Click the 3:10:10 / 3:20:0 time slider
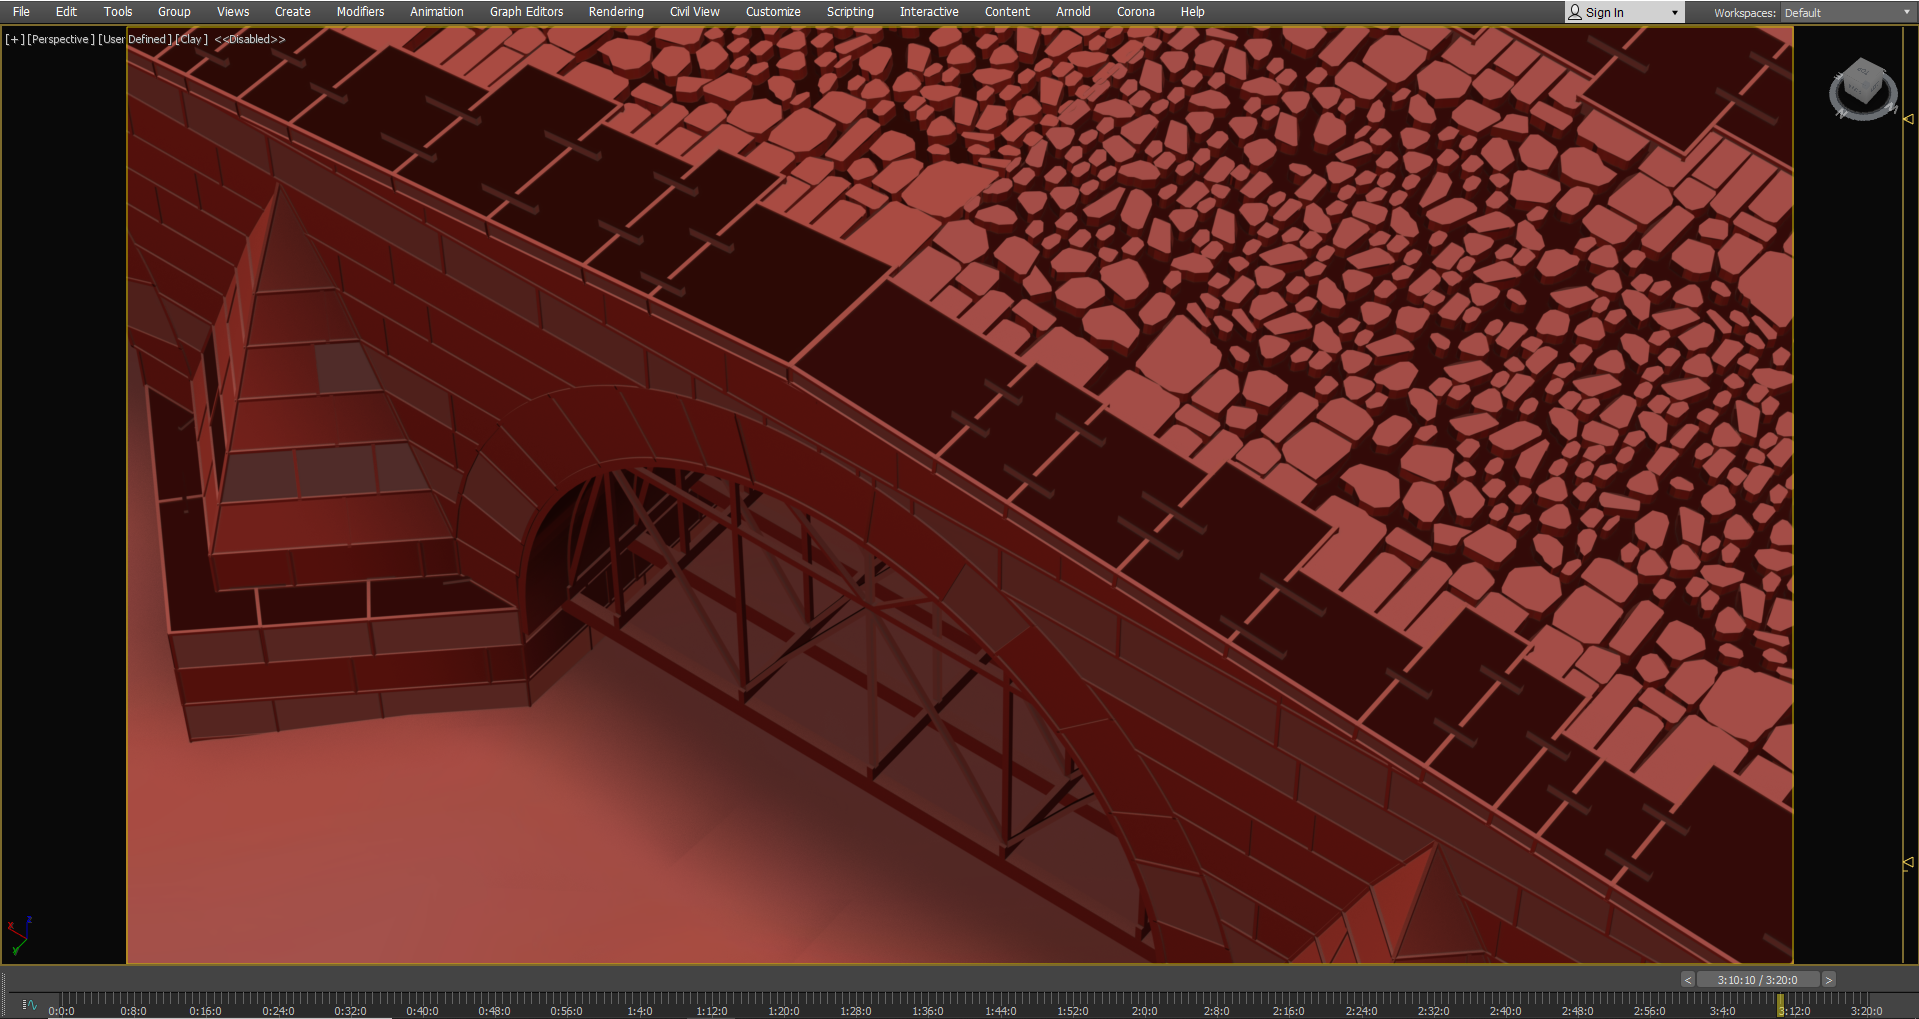 [x=1758, y=980]
